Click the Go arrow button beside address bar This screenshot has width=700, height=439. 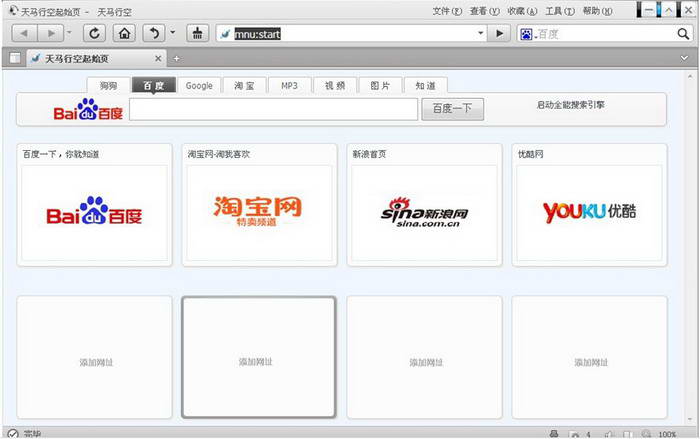point(500,33)
